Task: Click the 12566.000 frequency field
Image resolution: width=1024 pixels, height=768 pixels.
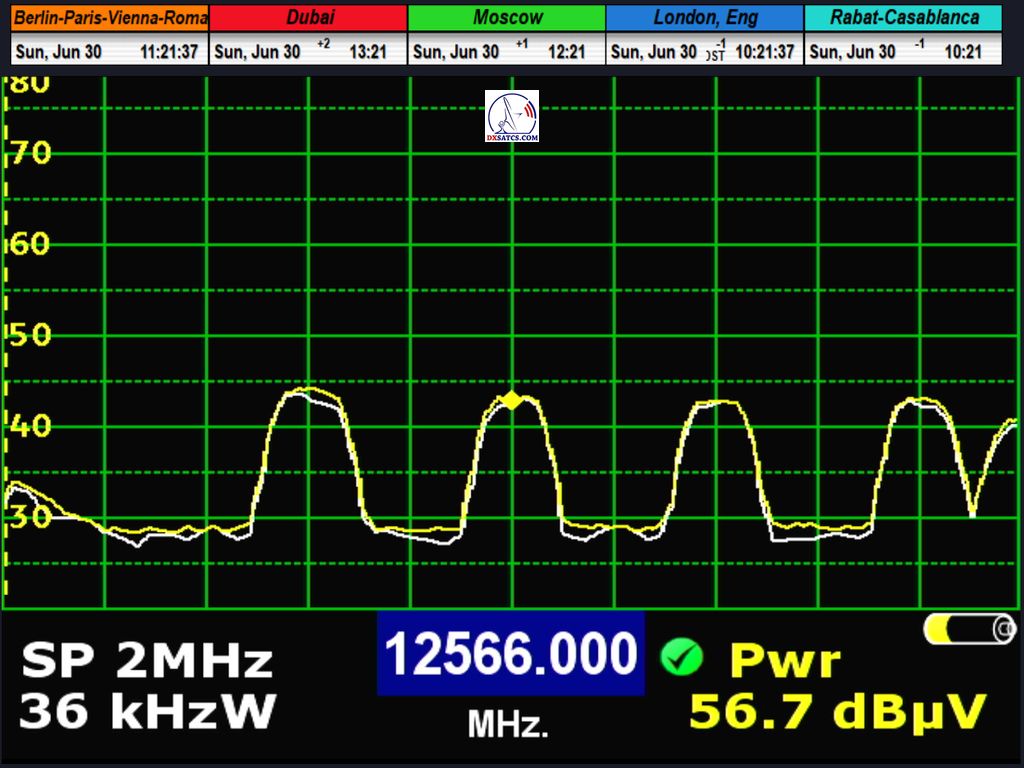Action: 510,655
